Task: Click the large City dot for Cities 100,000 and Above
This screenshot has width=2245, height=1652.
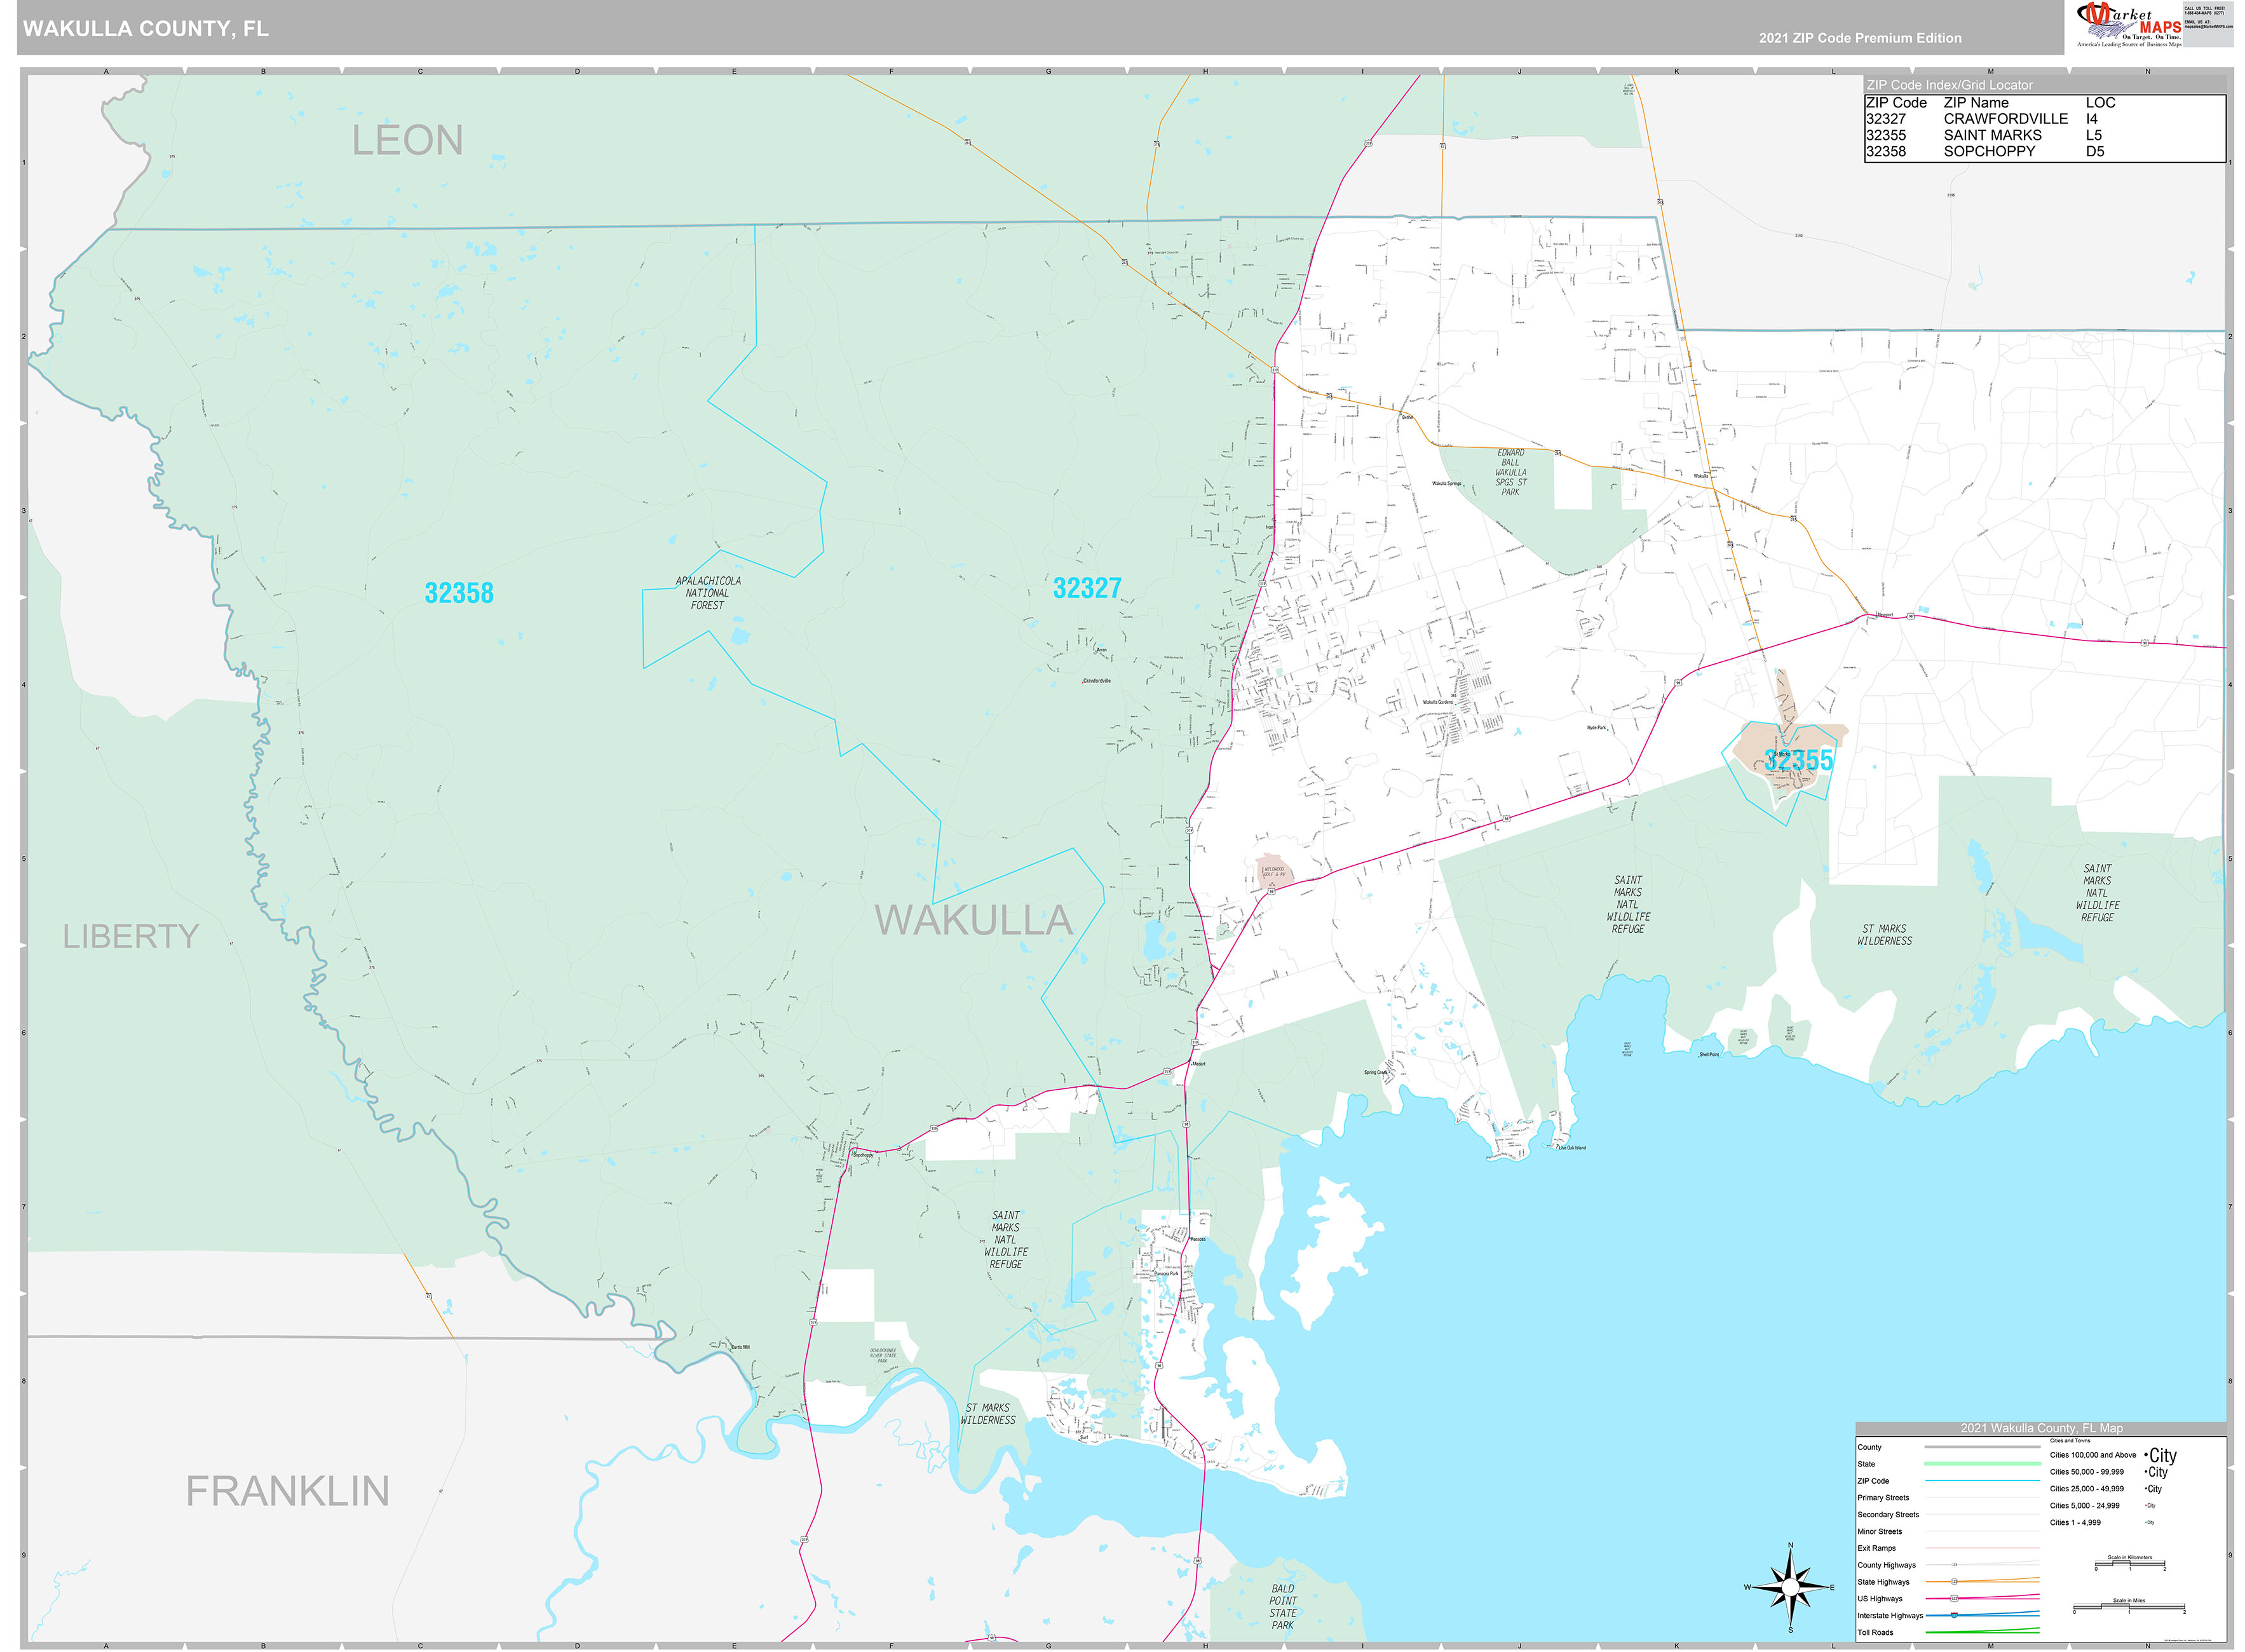Action: pos(2146,1455)
